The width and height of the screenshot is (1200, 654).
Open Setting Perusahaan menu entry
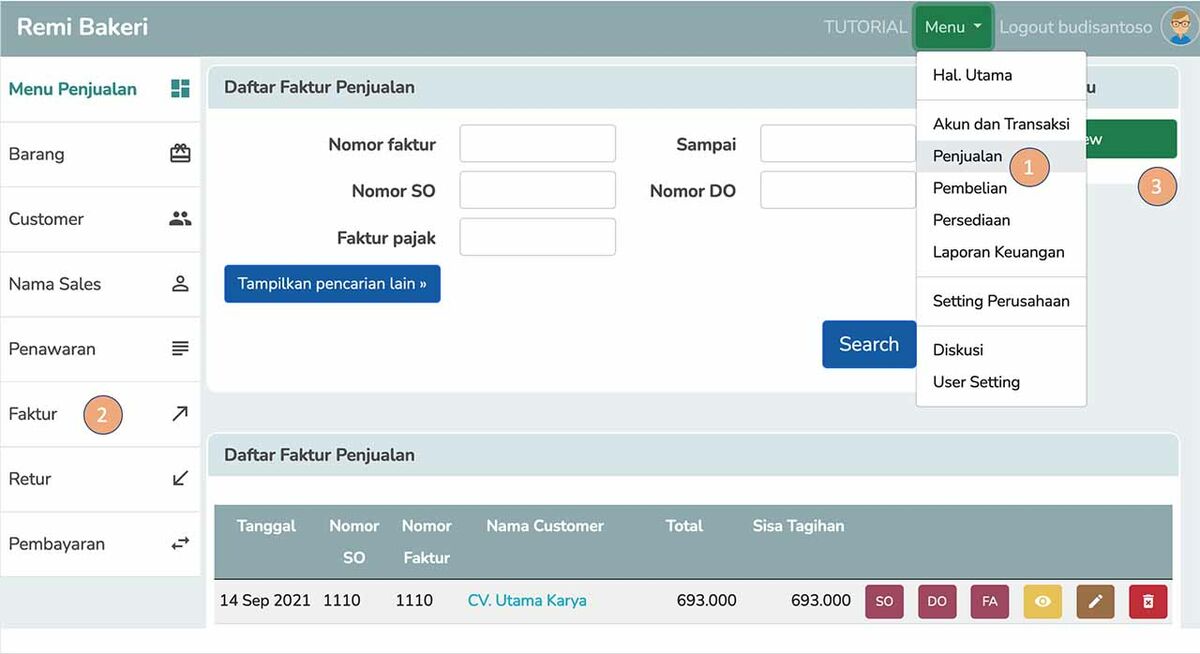click(1000, 301)
